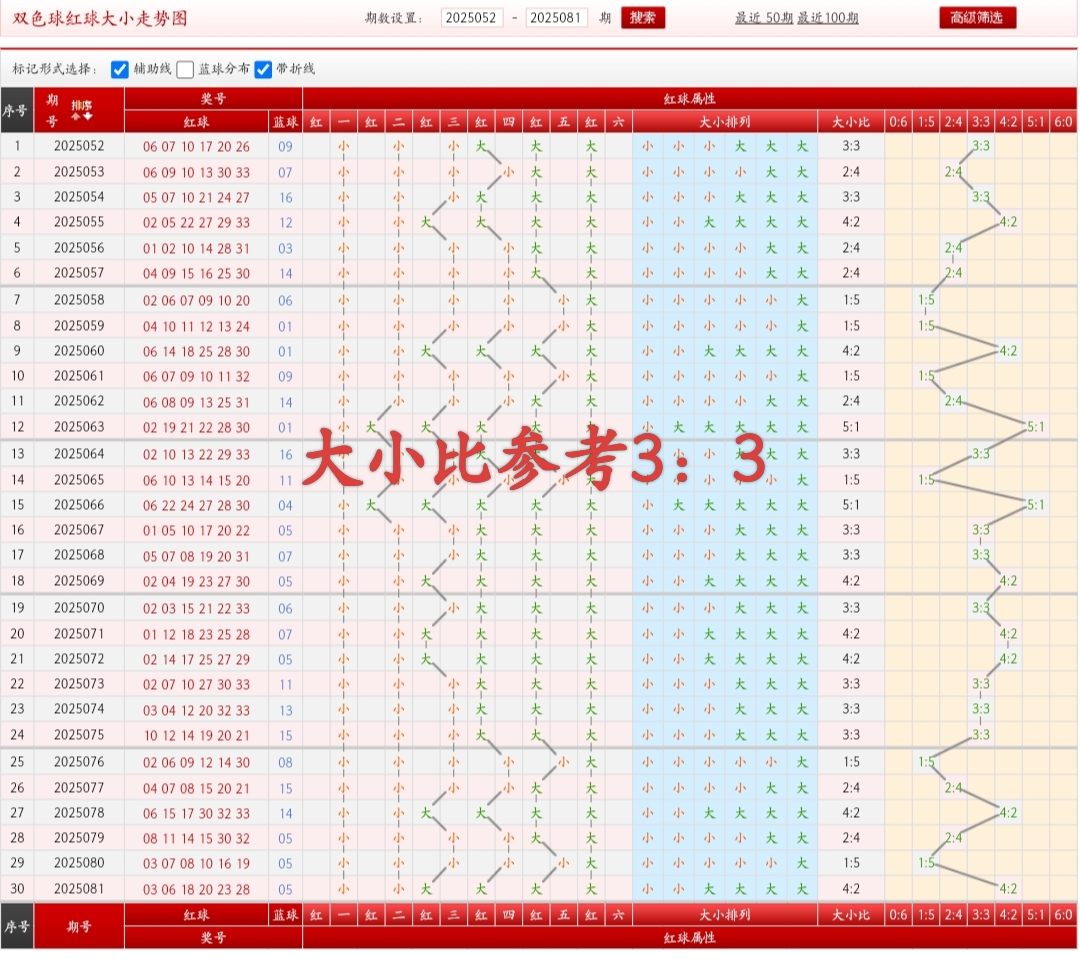Click the top 大小排列 column header
Viewport: 1080px width, 963px height.
click(725, 122)
